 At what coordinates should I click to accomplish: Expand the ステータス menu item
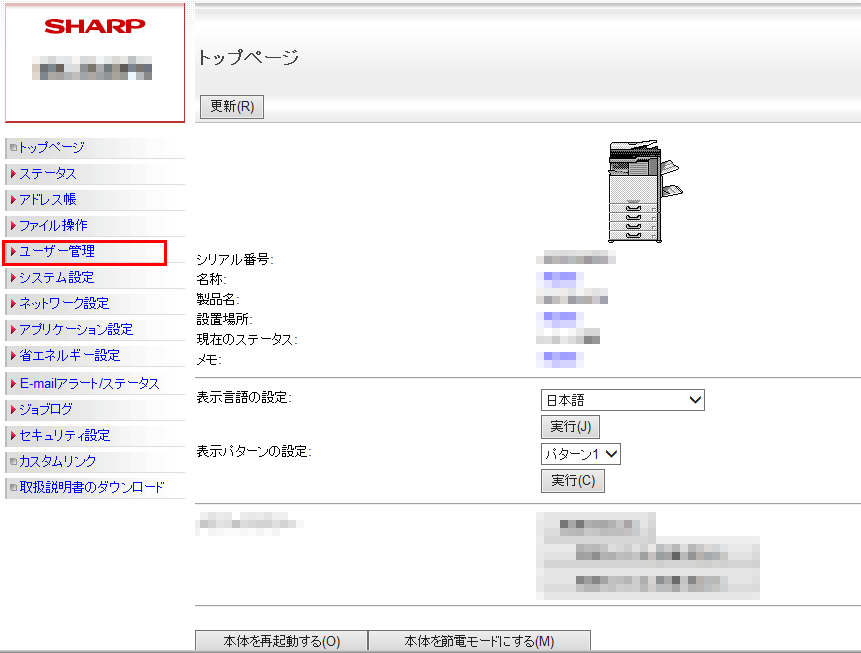pyautogui.click(x=48, y=174)
